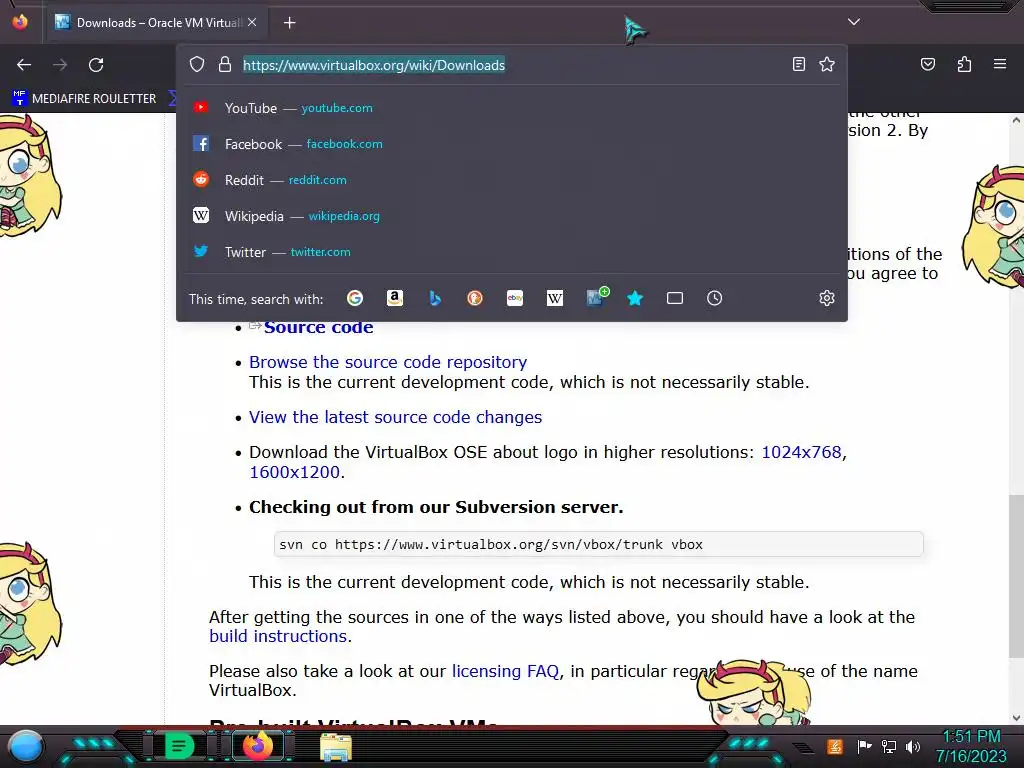The width and height of the screenshot is (1024, 768).
Task: View site security padlock information
Action: click(x=225, y=64)
